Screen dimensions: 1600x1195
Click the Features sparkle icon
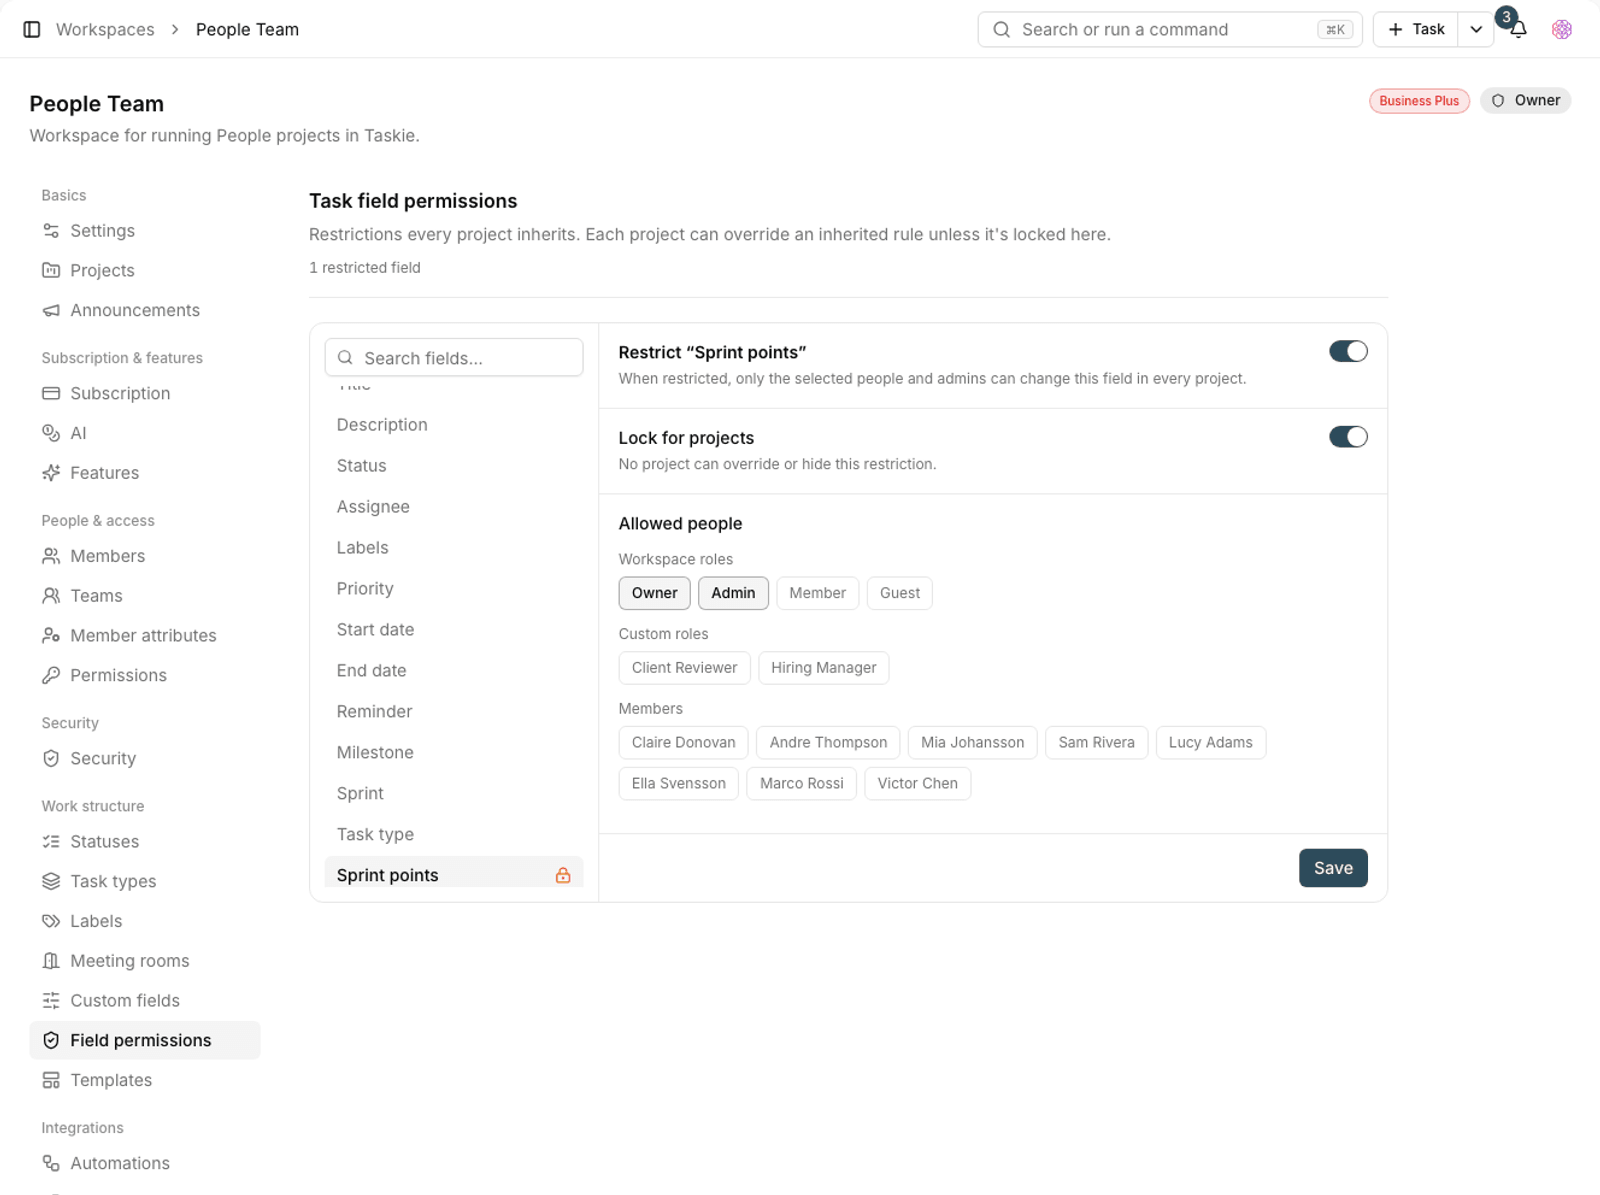coord(51,473)
